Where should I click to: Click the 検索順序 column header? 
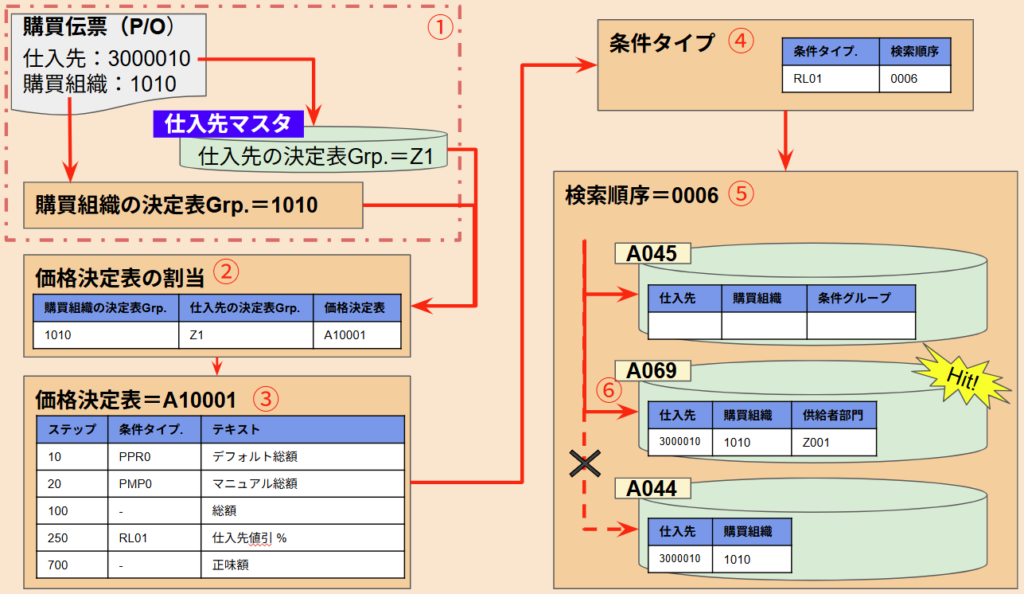(915, 52)
